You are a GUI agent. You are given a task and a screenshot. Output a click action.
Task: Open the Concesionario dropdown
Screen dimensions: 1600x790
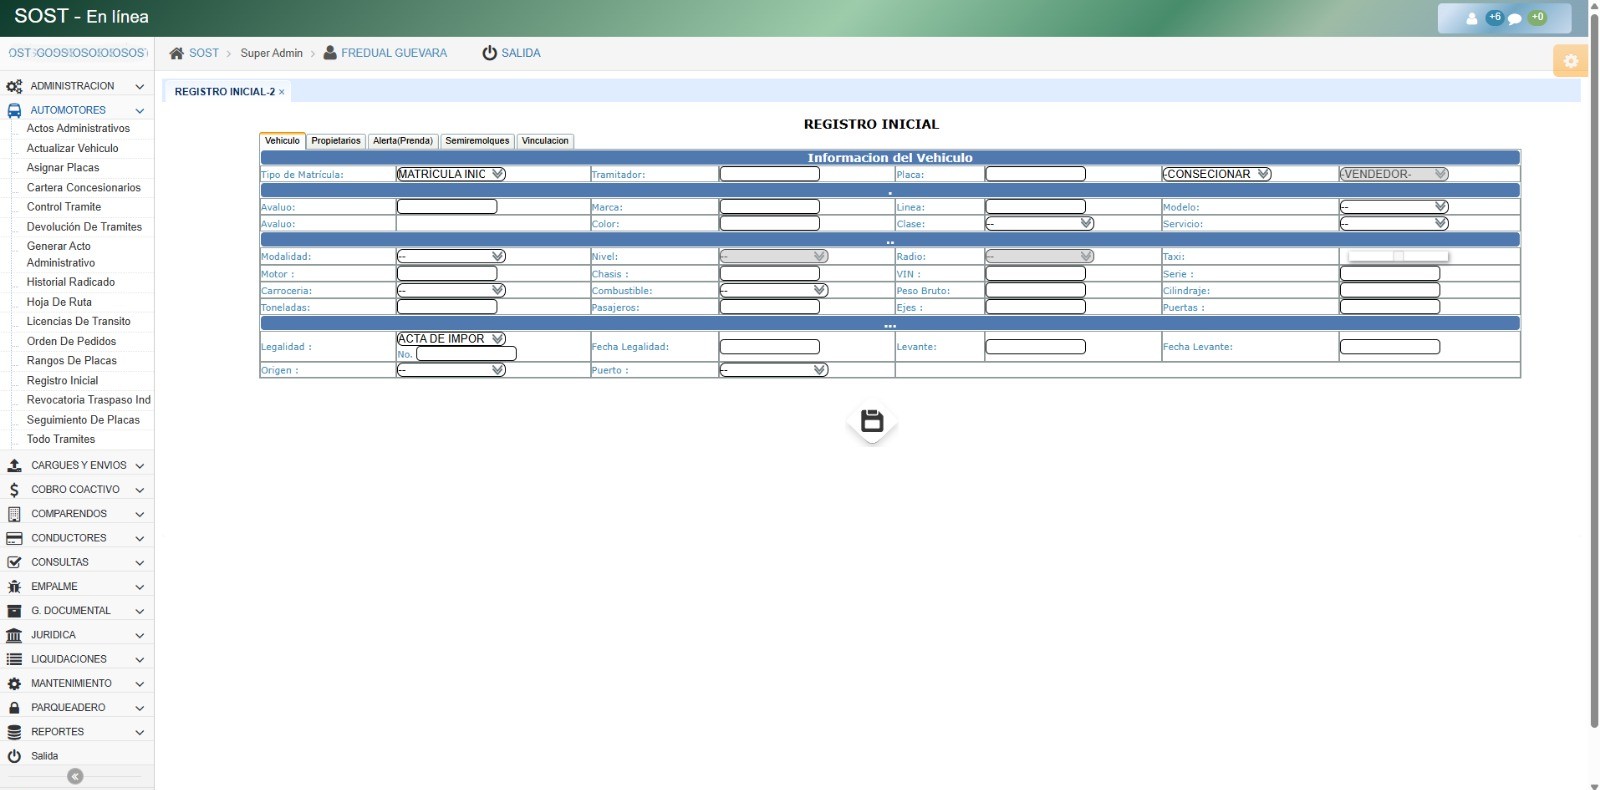pos(1216,174)
